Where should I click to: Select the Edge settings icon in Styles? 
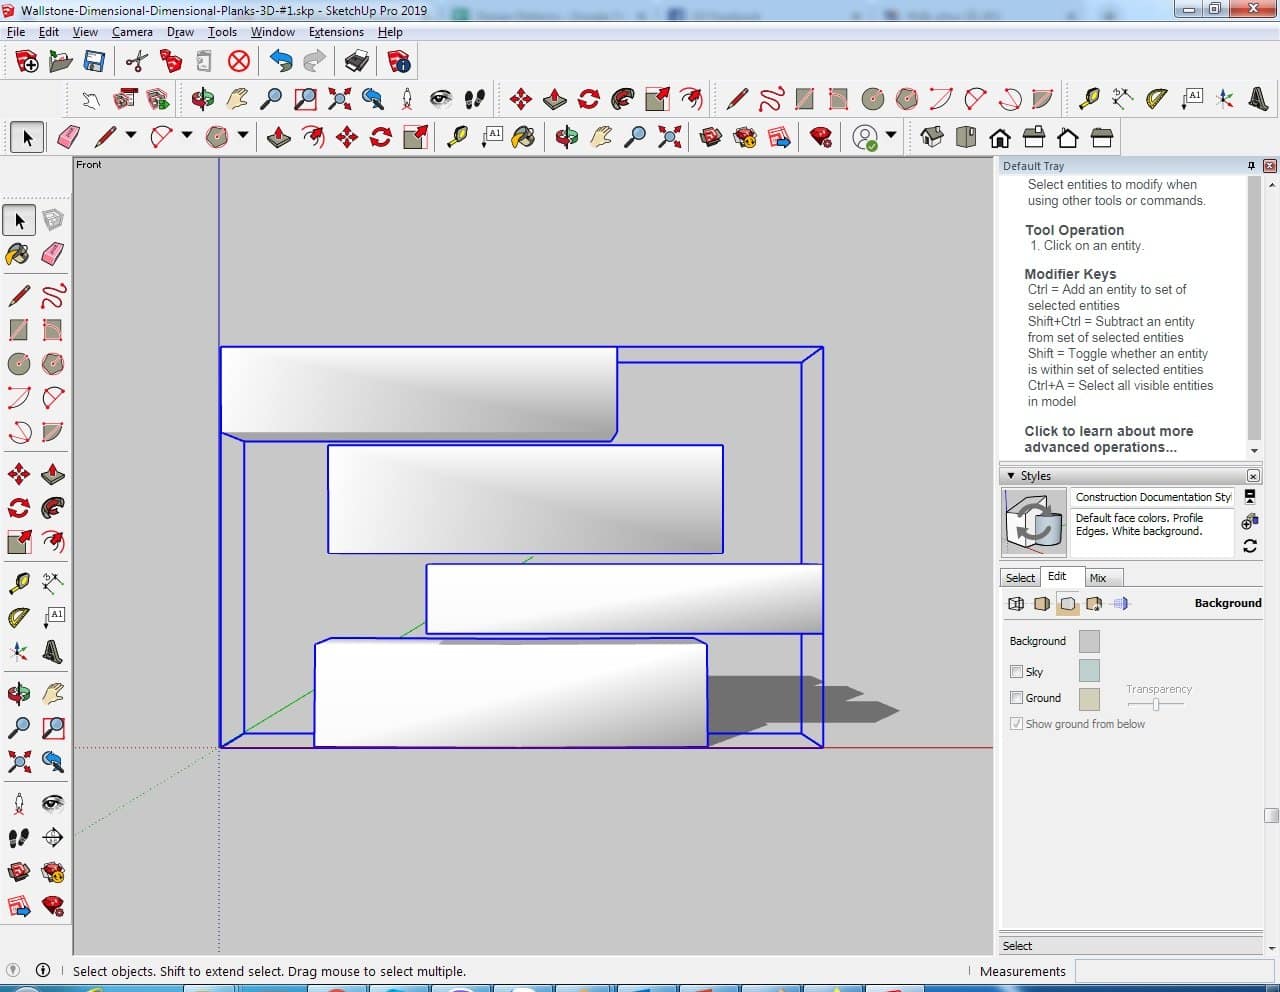point(1016,604)
